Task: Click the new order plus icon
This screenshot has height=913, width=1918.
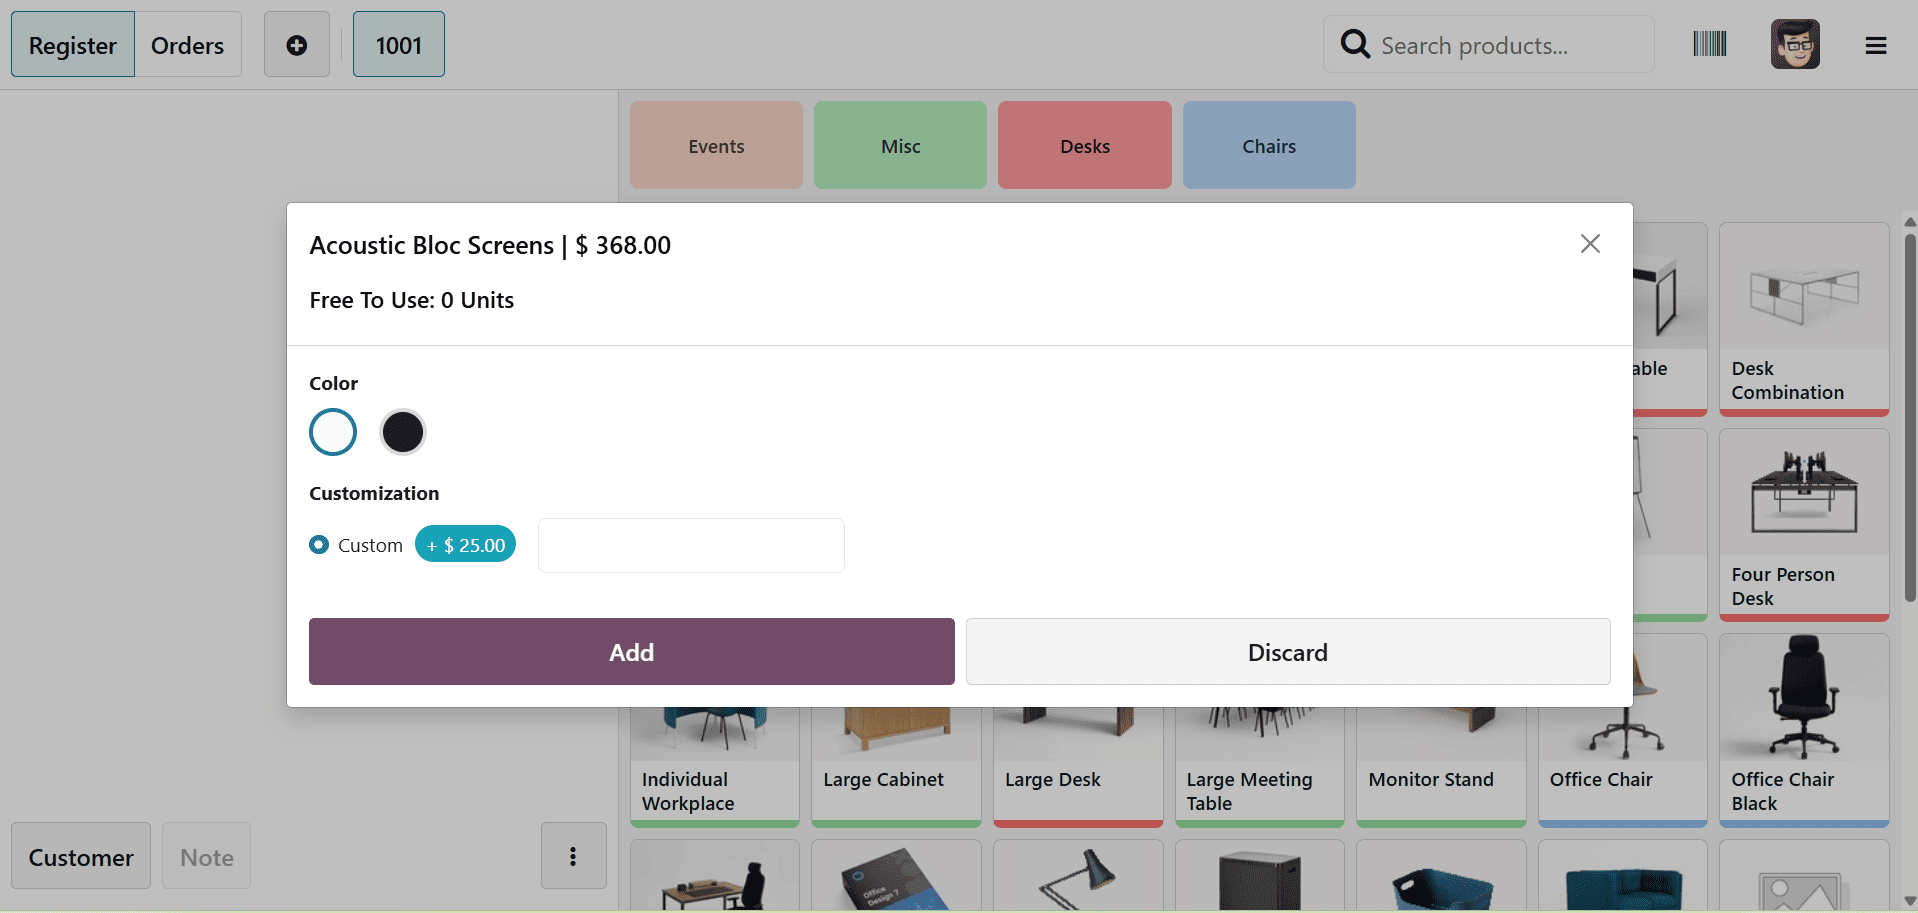Action: pyautogui.click(x=297, y=45)
